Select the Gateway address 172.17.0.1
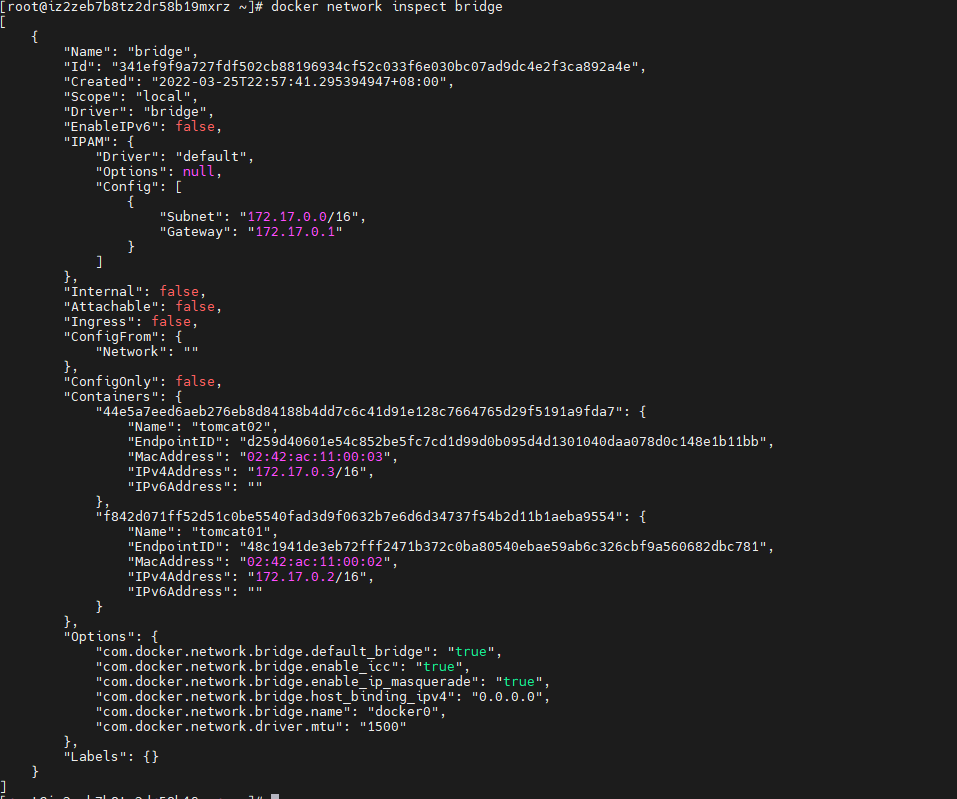The image size is (957, 799). (x=295, y=232)
